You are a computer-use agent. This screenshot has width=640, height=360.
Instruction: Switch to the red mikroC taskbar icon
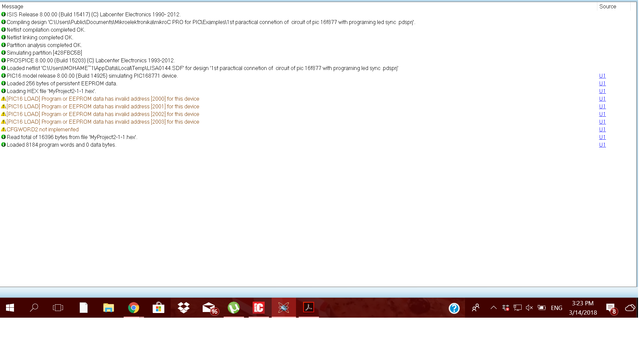click(259, 308)
